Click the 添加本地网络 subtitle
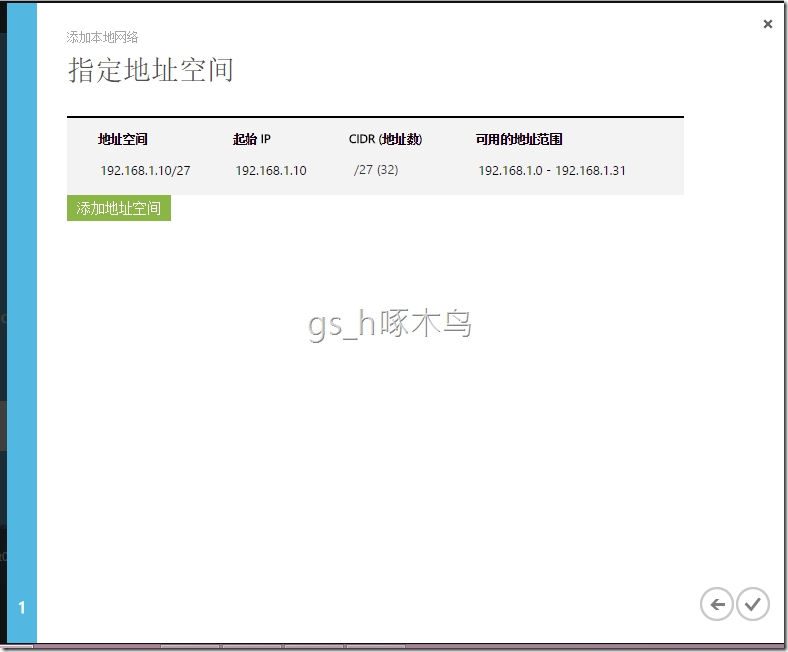788x652 pixels. coord(102,37)
